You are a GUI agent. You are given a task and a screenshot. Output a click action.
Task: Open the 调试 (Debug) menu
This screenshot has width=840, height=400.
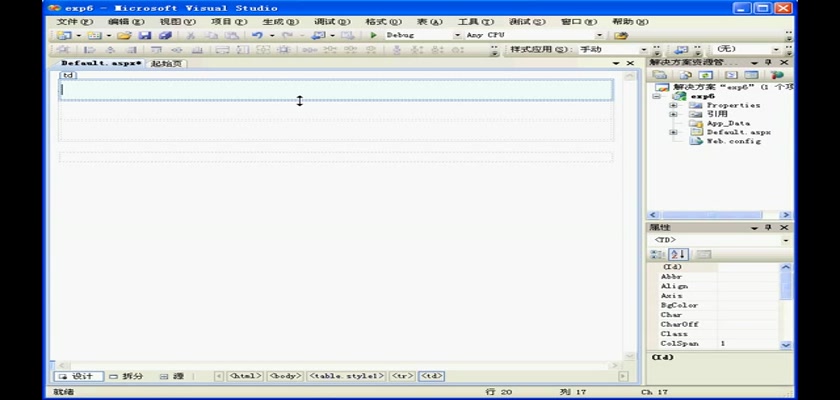[x=325, y=21]
